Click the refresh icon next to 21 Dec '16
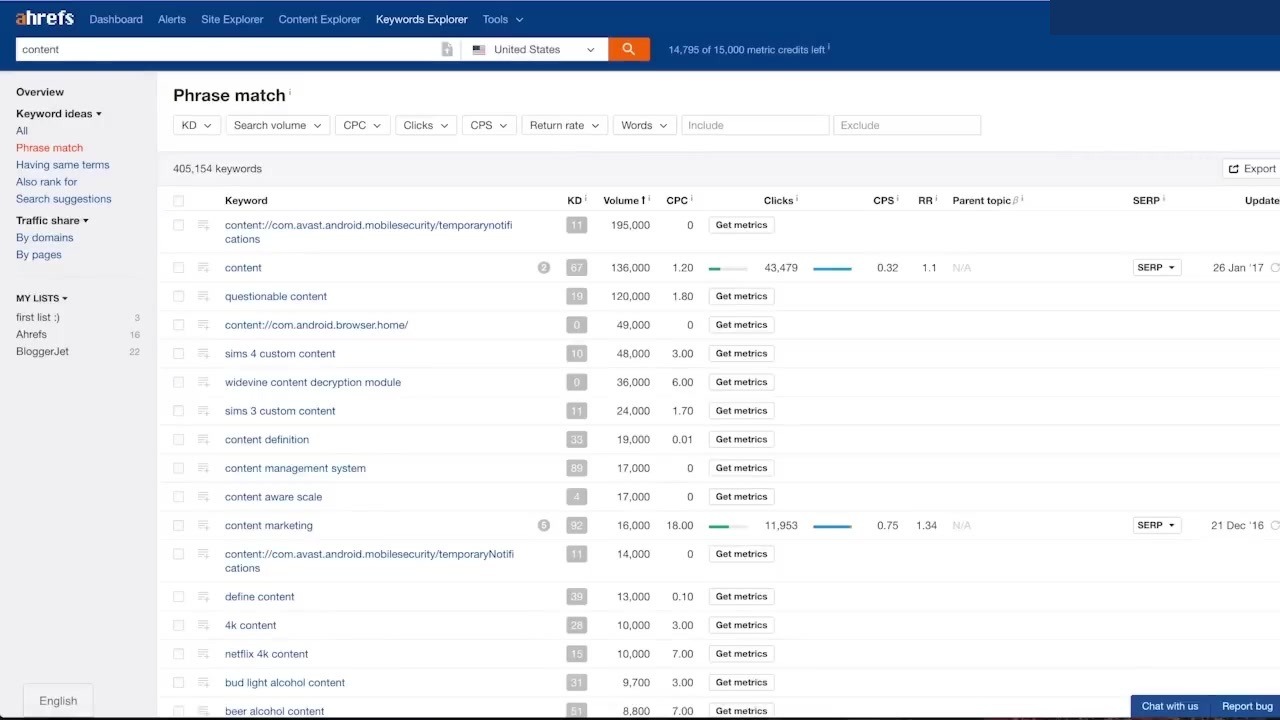This screenshot has width=1280, height=720. point(1274,525)
